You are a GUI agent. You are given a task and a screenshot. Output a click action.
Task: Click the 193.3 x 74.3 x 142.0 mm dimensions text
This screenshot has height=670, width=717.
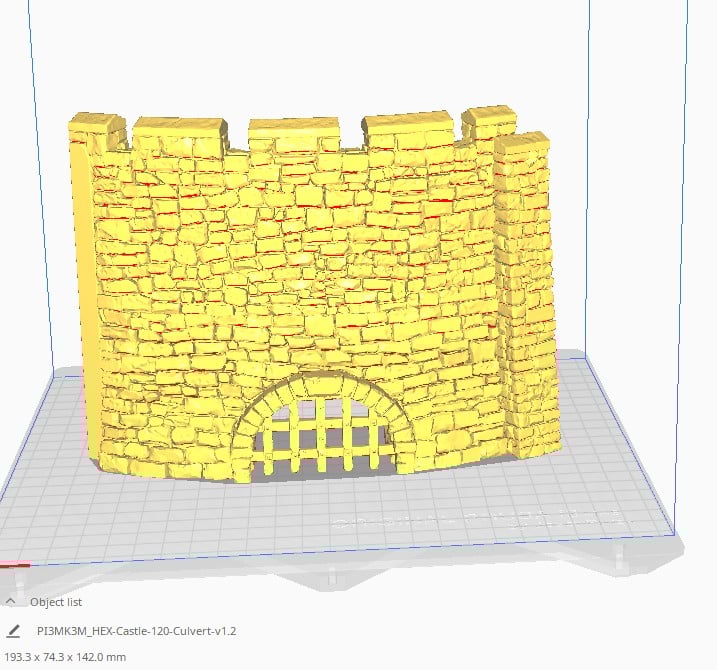(x=65, y=657)
